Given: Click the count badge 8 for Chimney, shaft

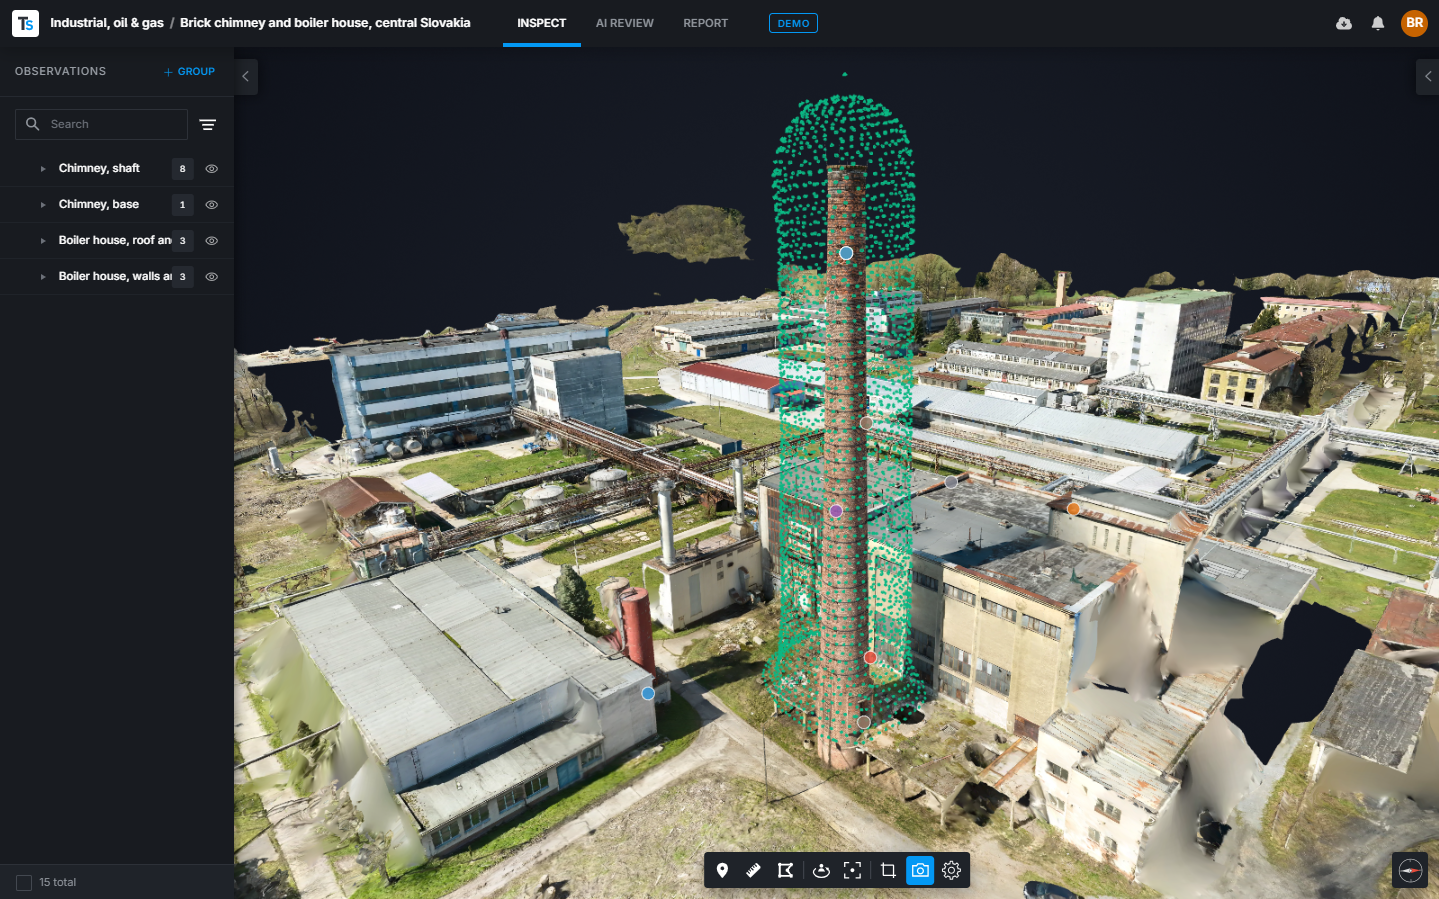Looking at the screenshot, I should [x=182, y=169].
